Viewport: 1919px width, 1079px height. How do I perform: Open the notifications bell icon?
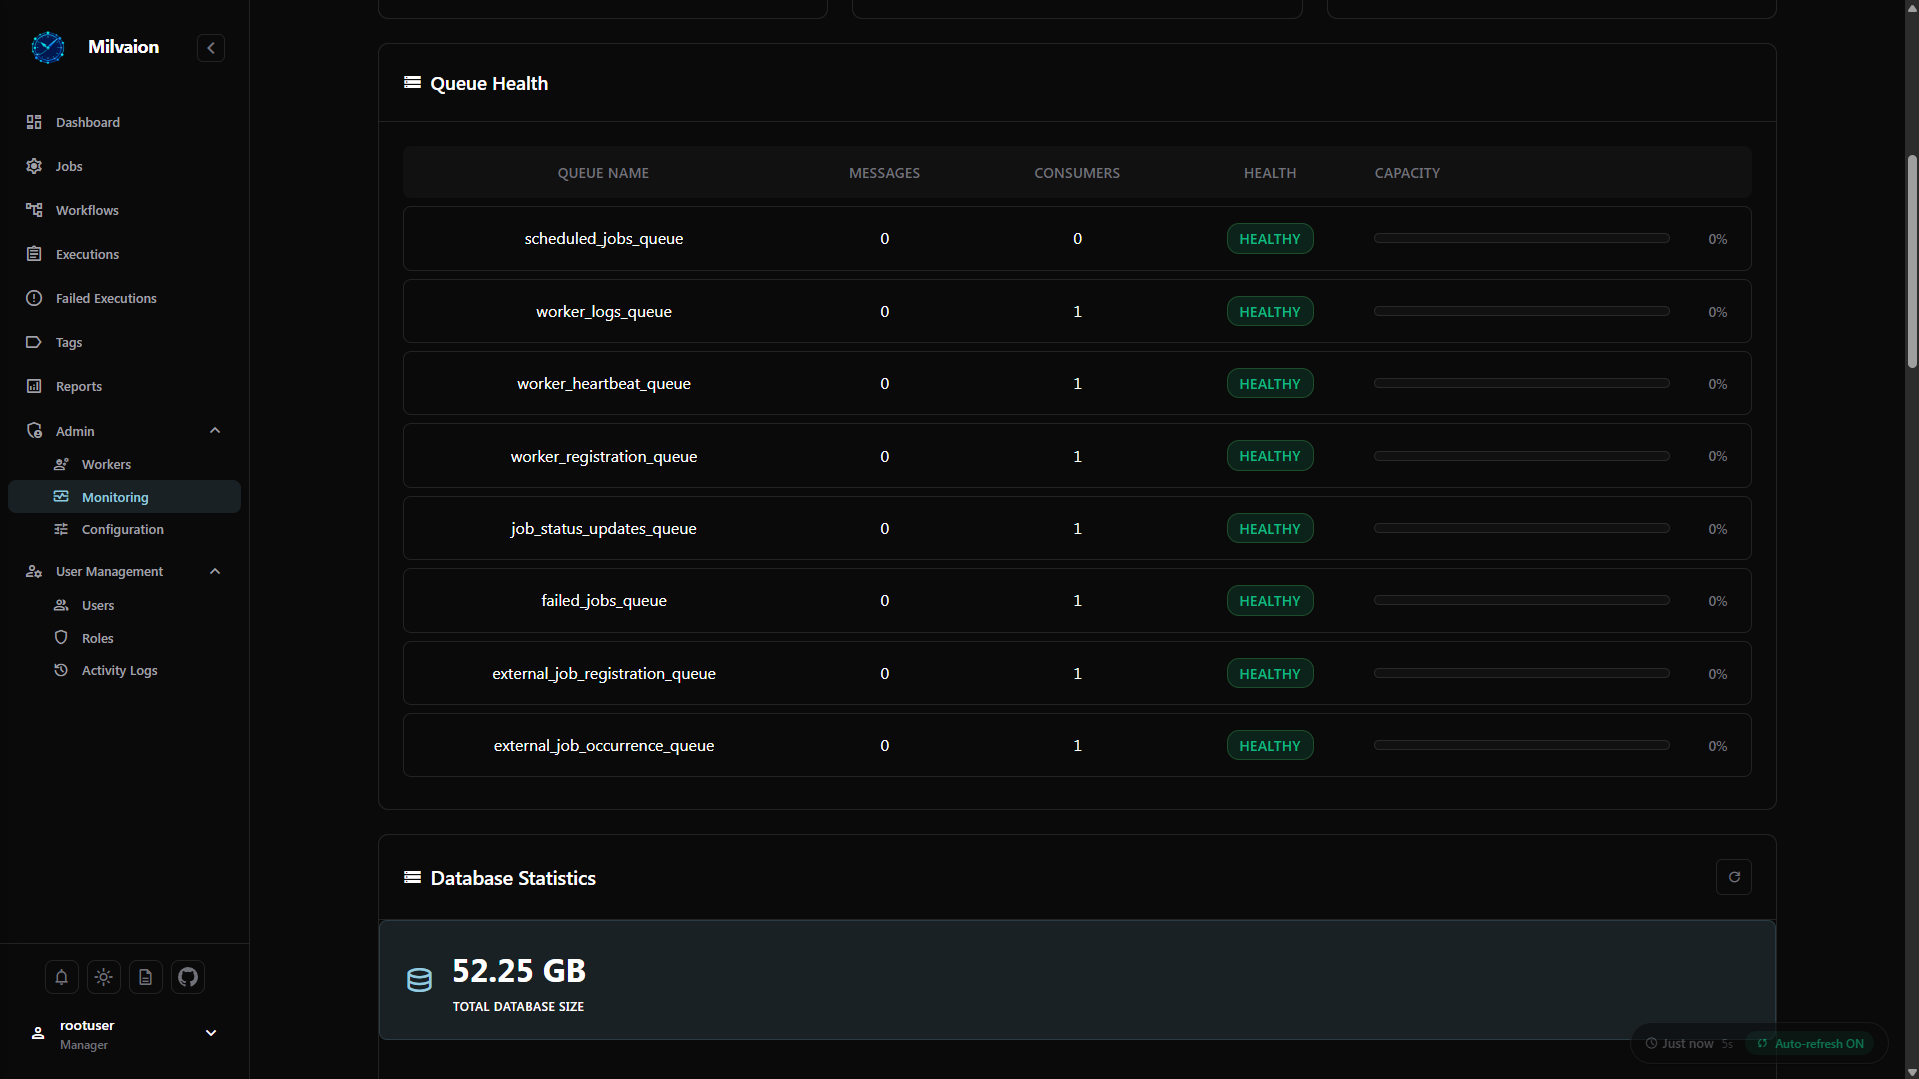[62, 977]
